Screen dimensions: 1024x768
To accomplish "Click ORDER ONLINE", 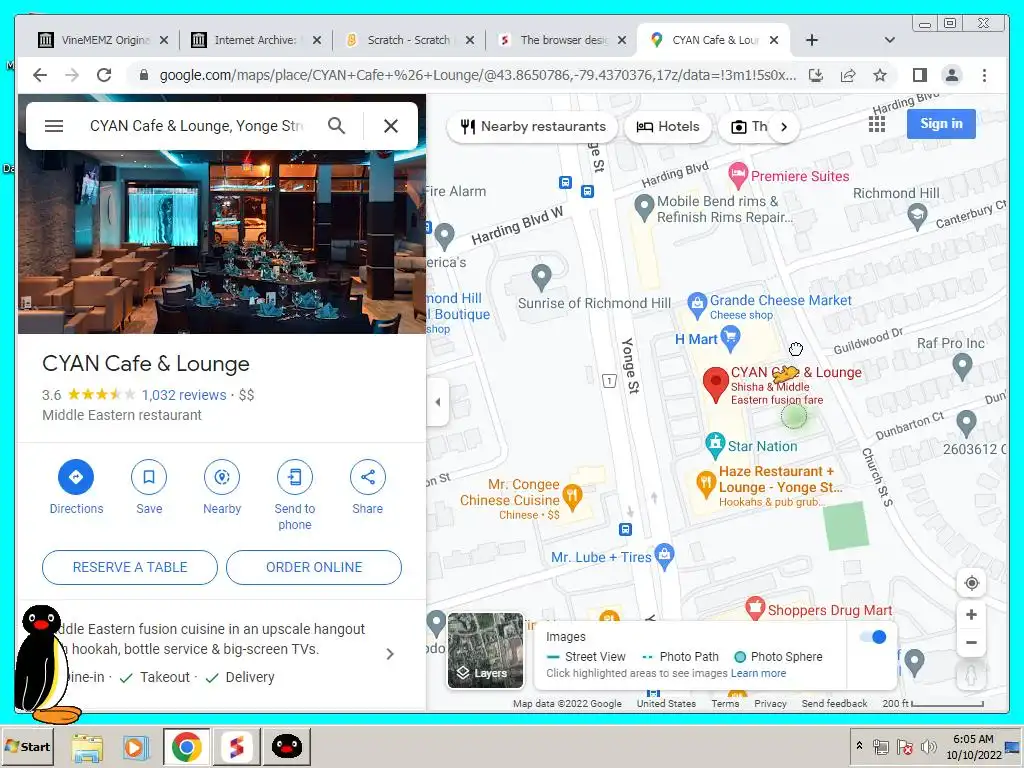I will click(x=314, y=568).
